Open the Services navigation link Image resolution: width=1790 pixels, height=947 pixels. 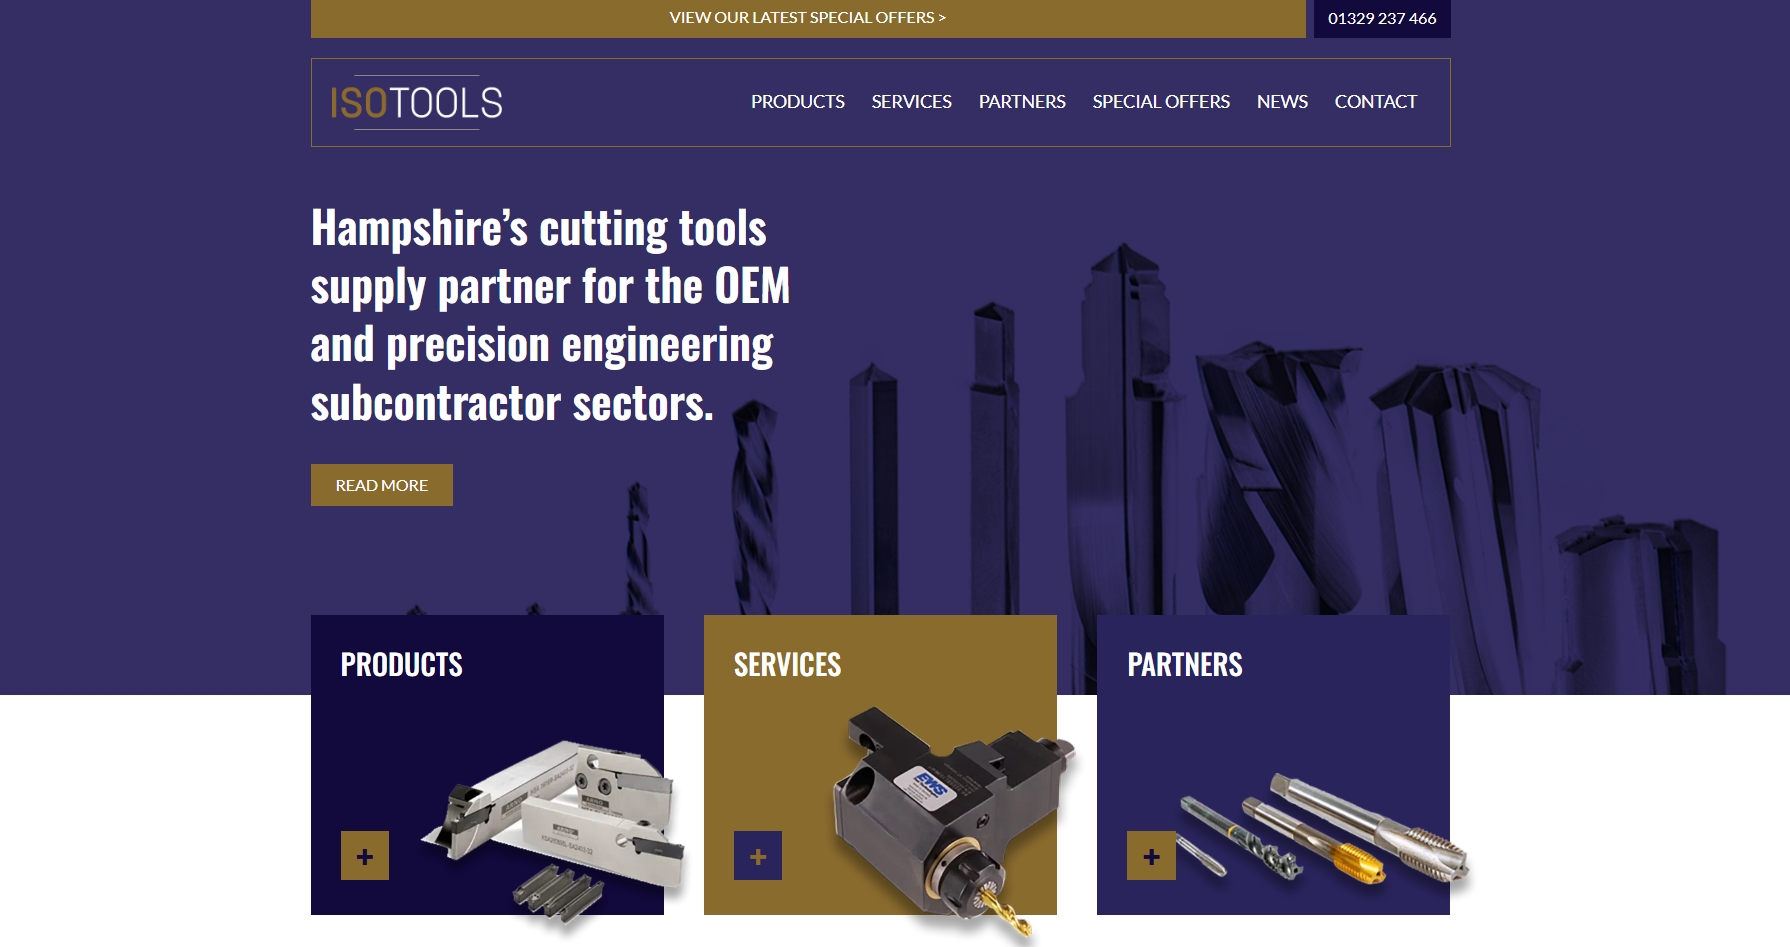[x=911, y=102]
